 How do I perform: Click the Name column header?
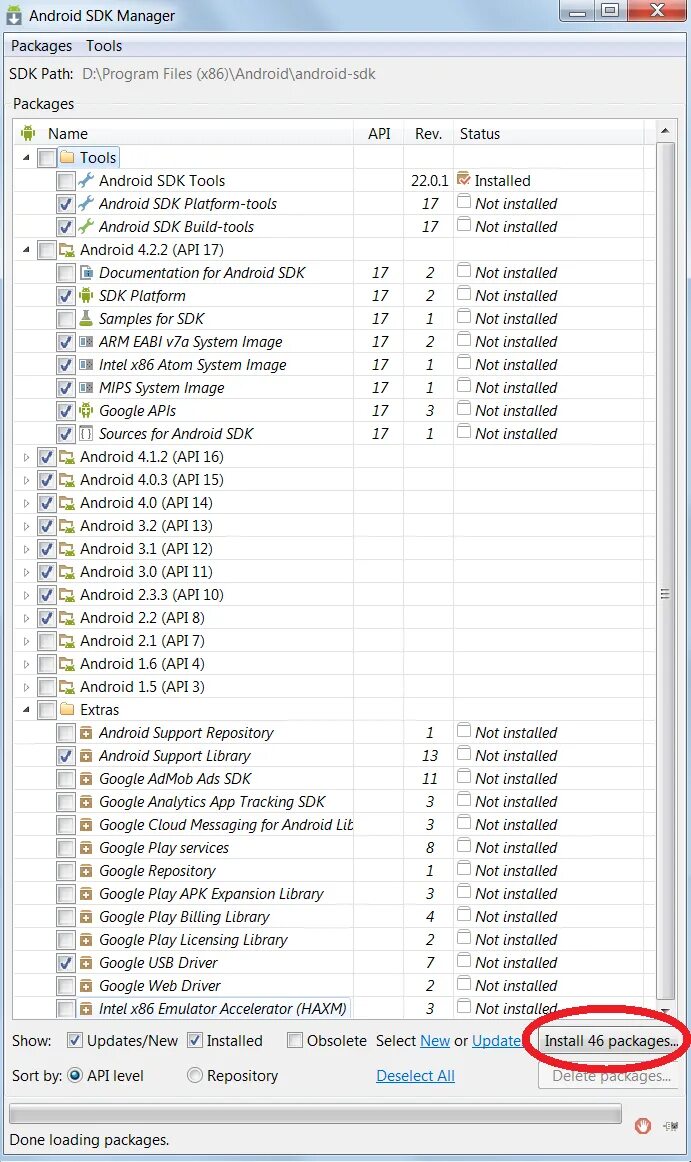point(183,133)
